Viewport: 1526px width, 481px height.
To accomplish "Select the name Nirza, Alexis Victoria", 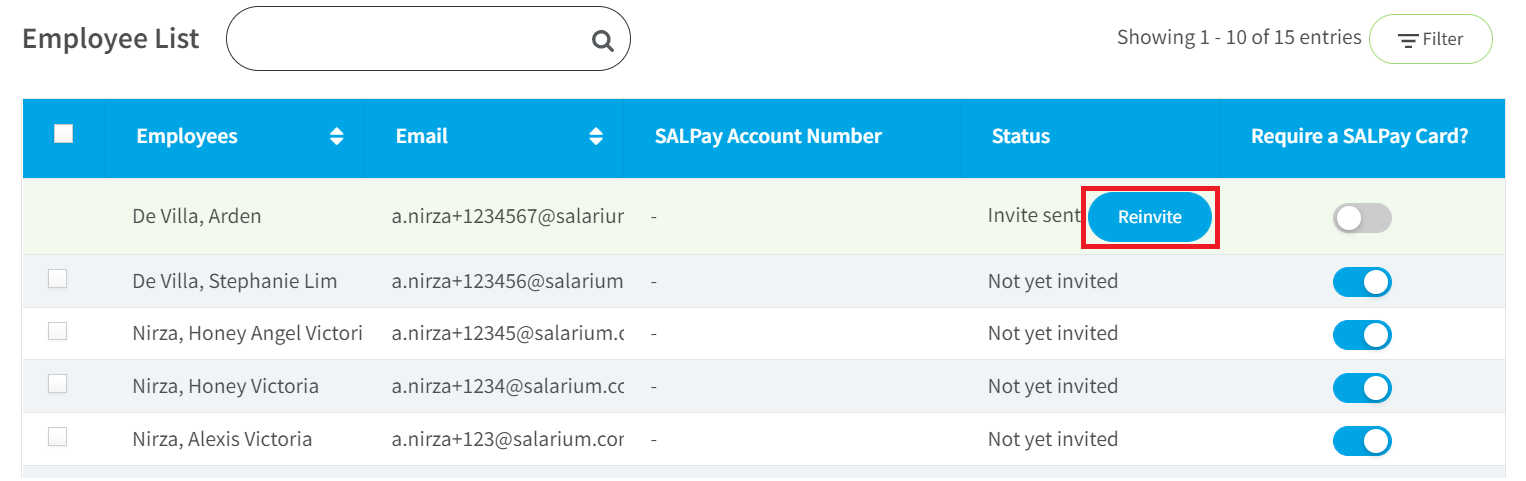I will 222,439.
